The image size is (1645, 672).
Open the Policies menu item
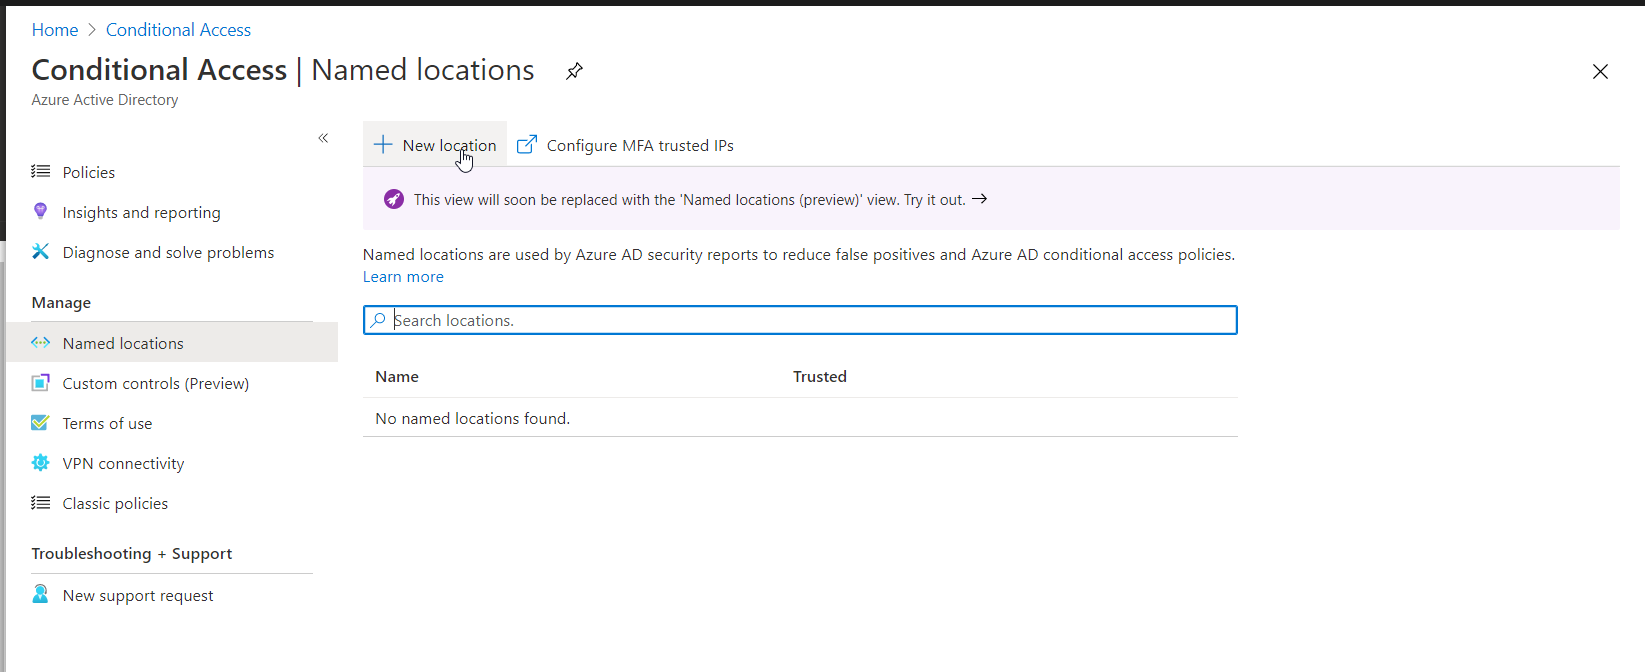88,172
